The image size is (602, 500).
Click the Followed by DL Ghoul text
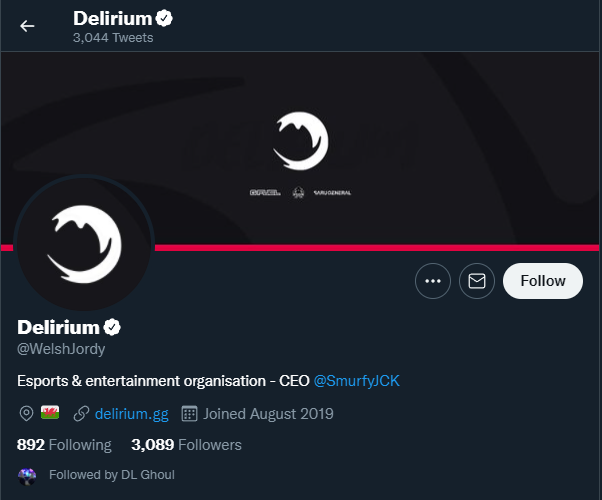click(x=111, y=474)
